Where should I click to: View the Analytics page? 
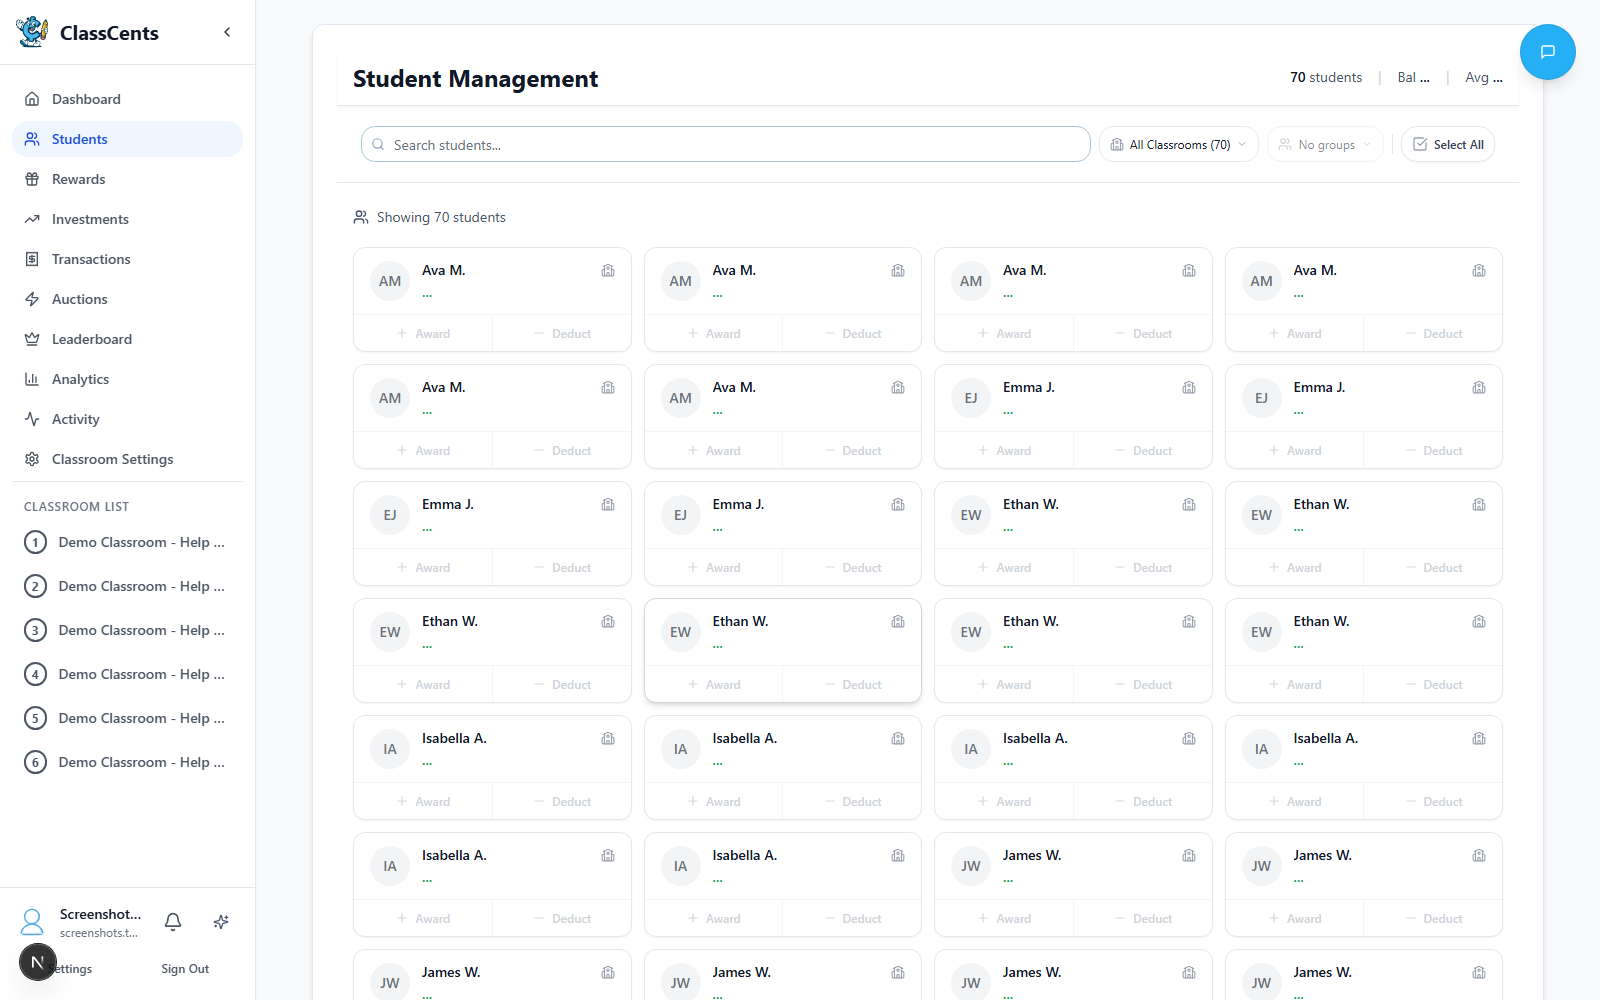127,379
